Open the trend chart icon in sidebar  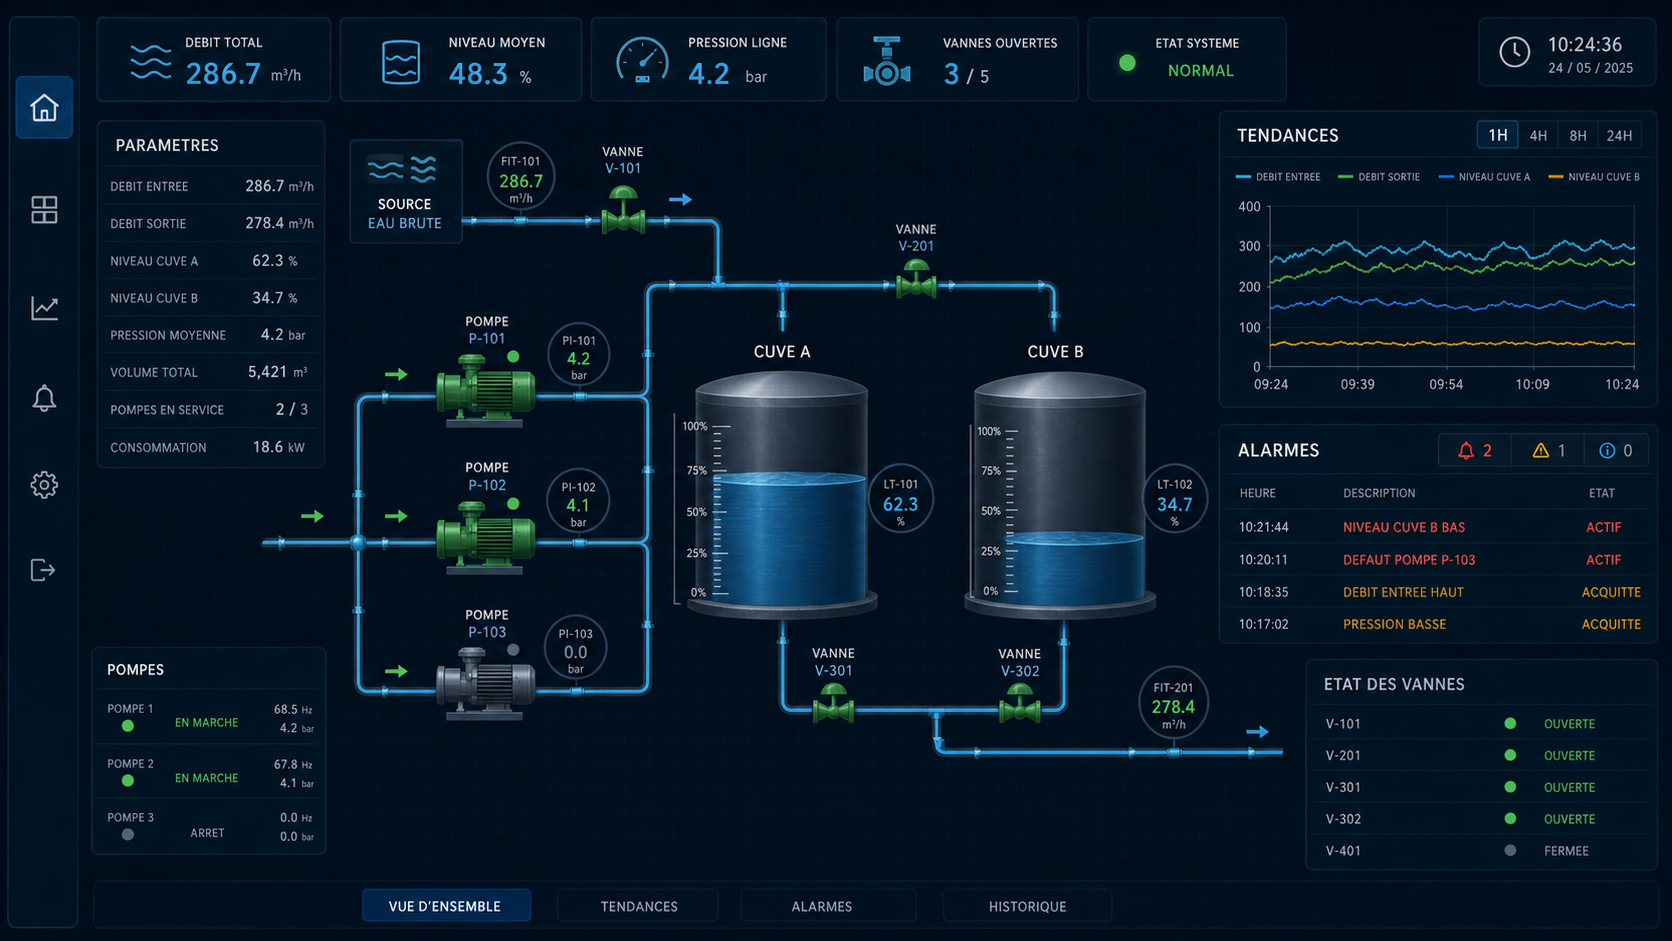point(44,308)
